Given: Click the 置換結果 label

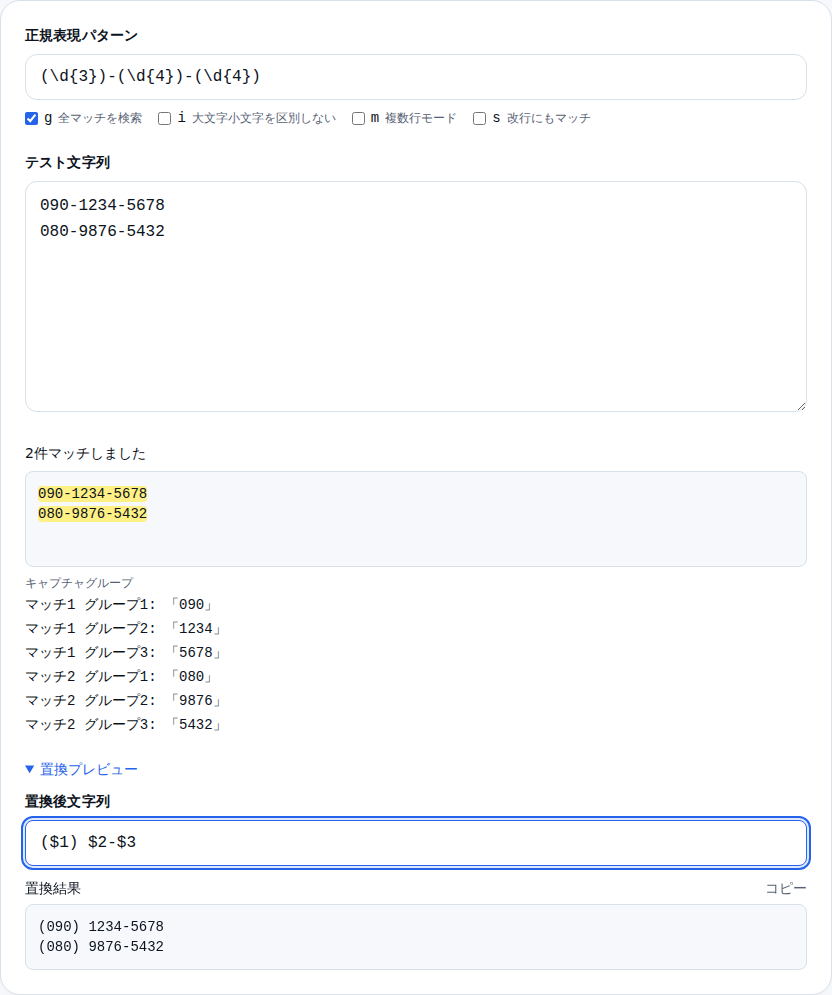Looking at the screenshot, I should (x=53, y=888).
